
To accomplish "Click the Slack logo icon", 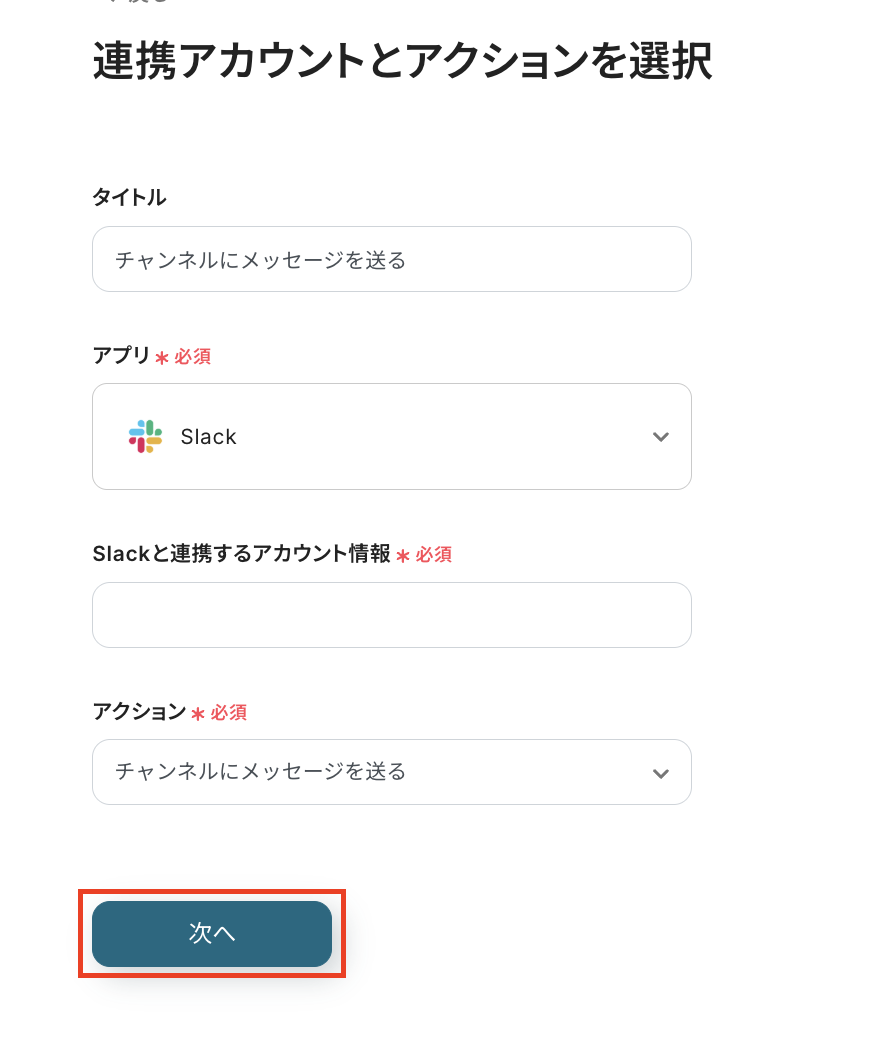I will point(145,437).
